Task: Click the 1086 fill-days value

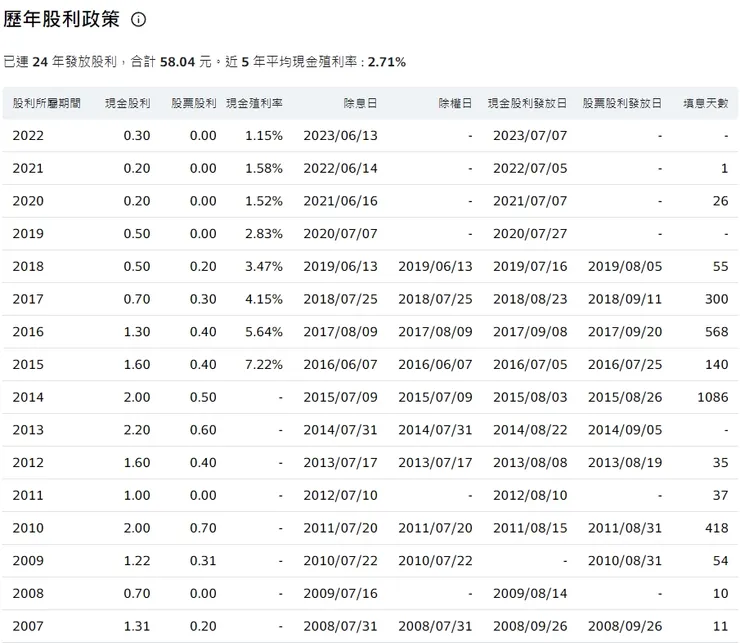Action: pyautogui.click(x=713, y=398)
